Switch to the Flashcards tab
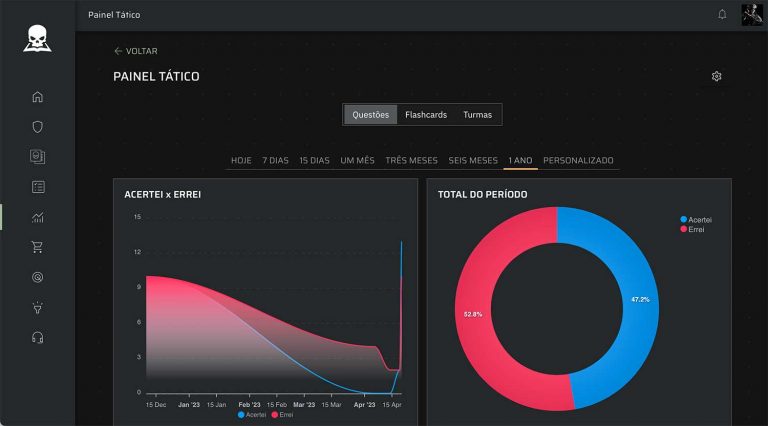The image size is (768, 426). (x=426, y=115)
